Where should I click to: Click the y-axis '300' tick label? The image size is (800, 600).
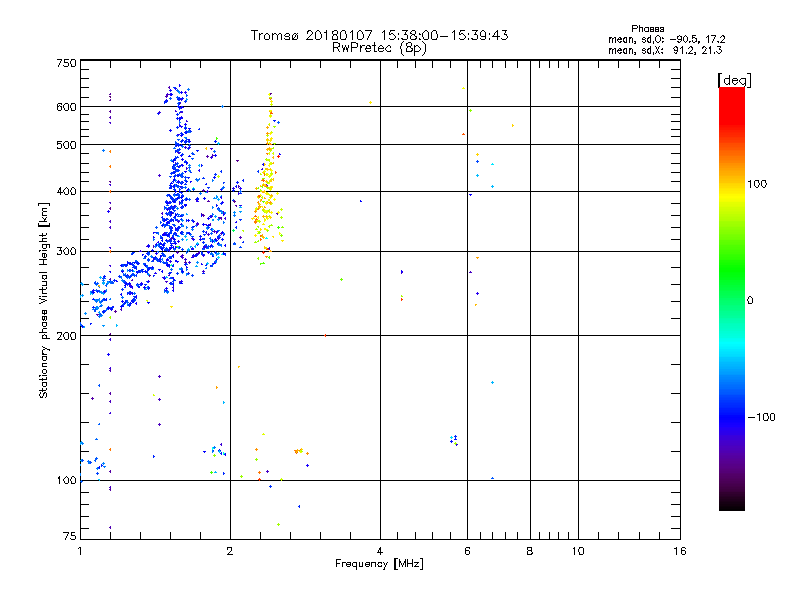[x=66, y=251]
